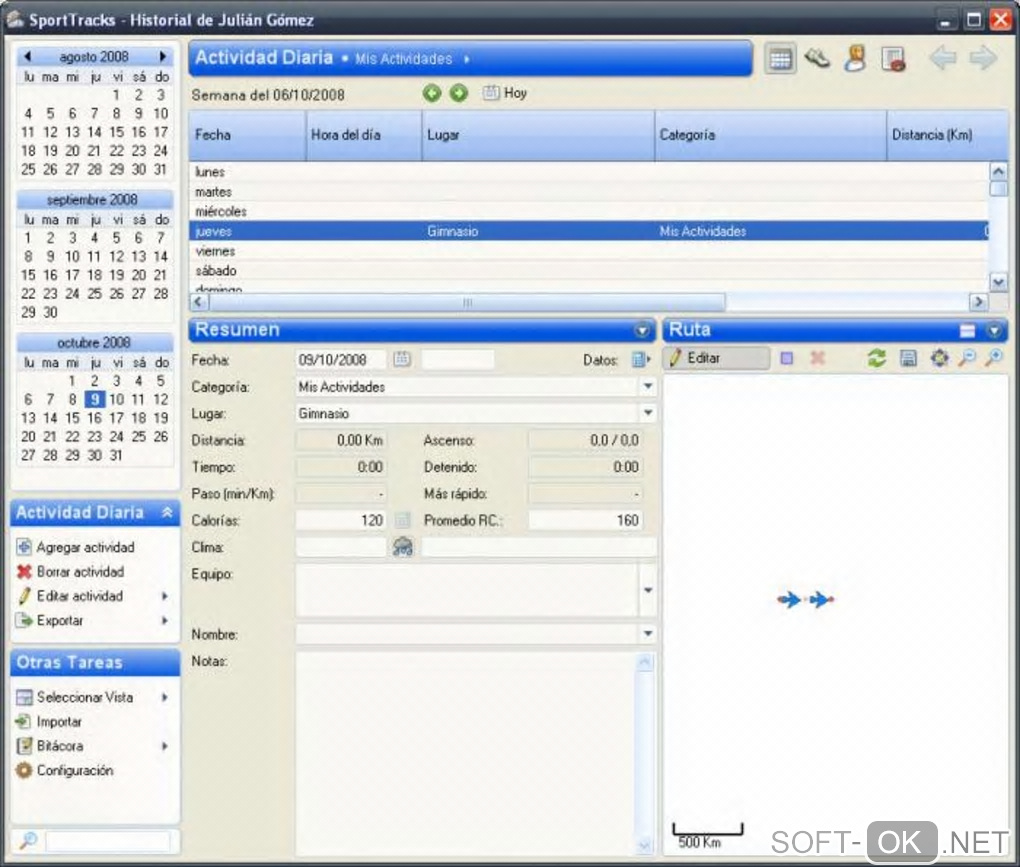Click Agregar actividad
Viewport: 1020px width, 867px height.
(76, 547)
